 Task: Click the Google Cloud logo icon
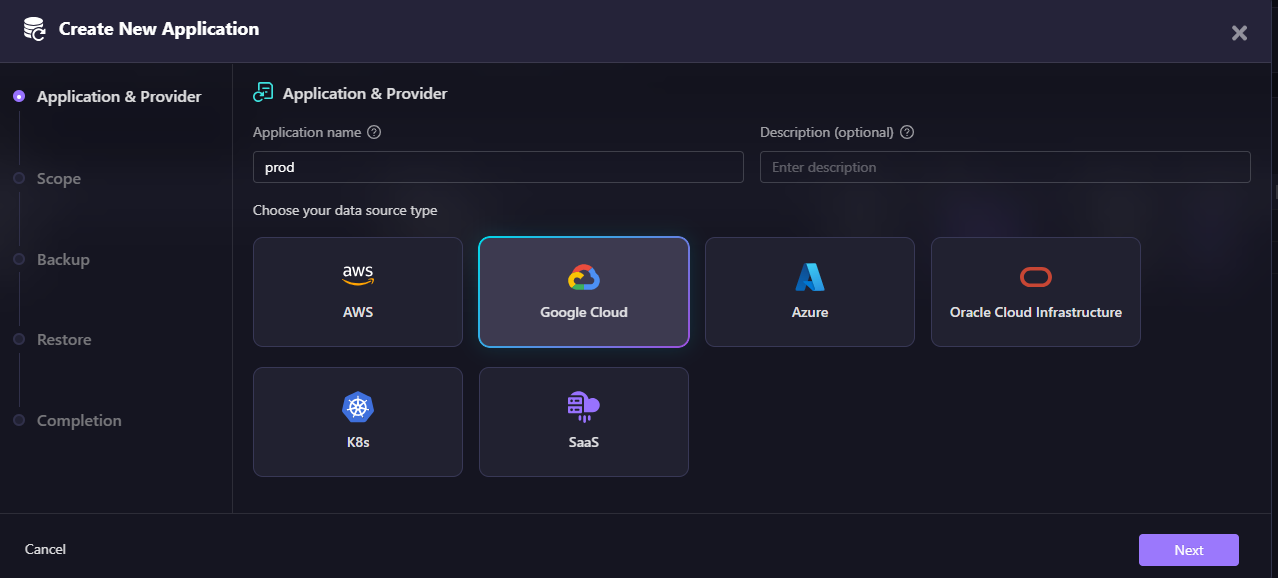click(x=584, y=277)
